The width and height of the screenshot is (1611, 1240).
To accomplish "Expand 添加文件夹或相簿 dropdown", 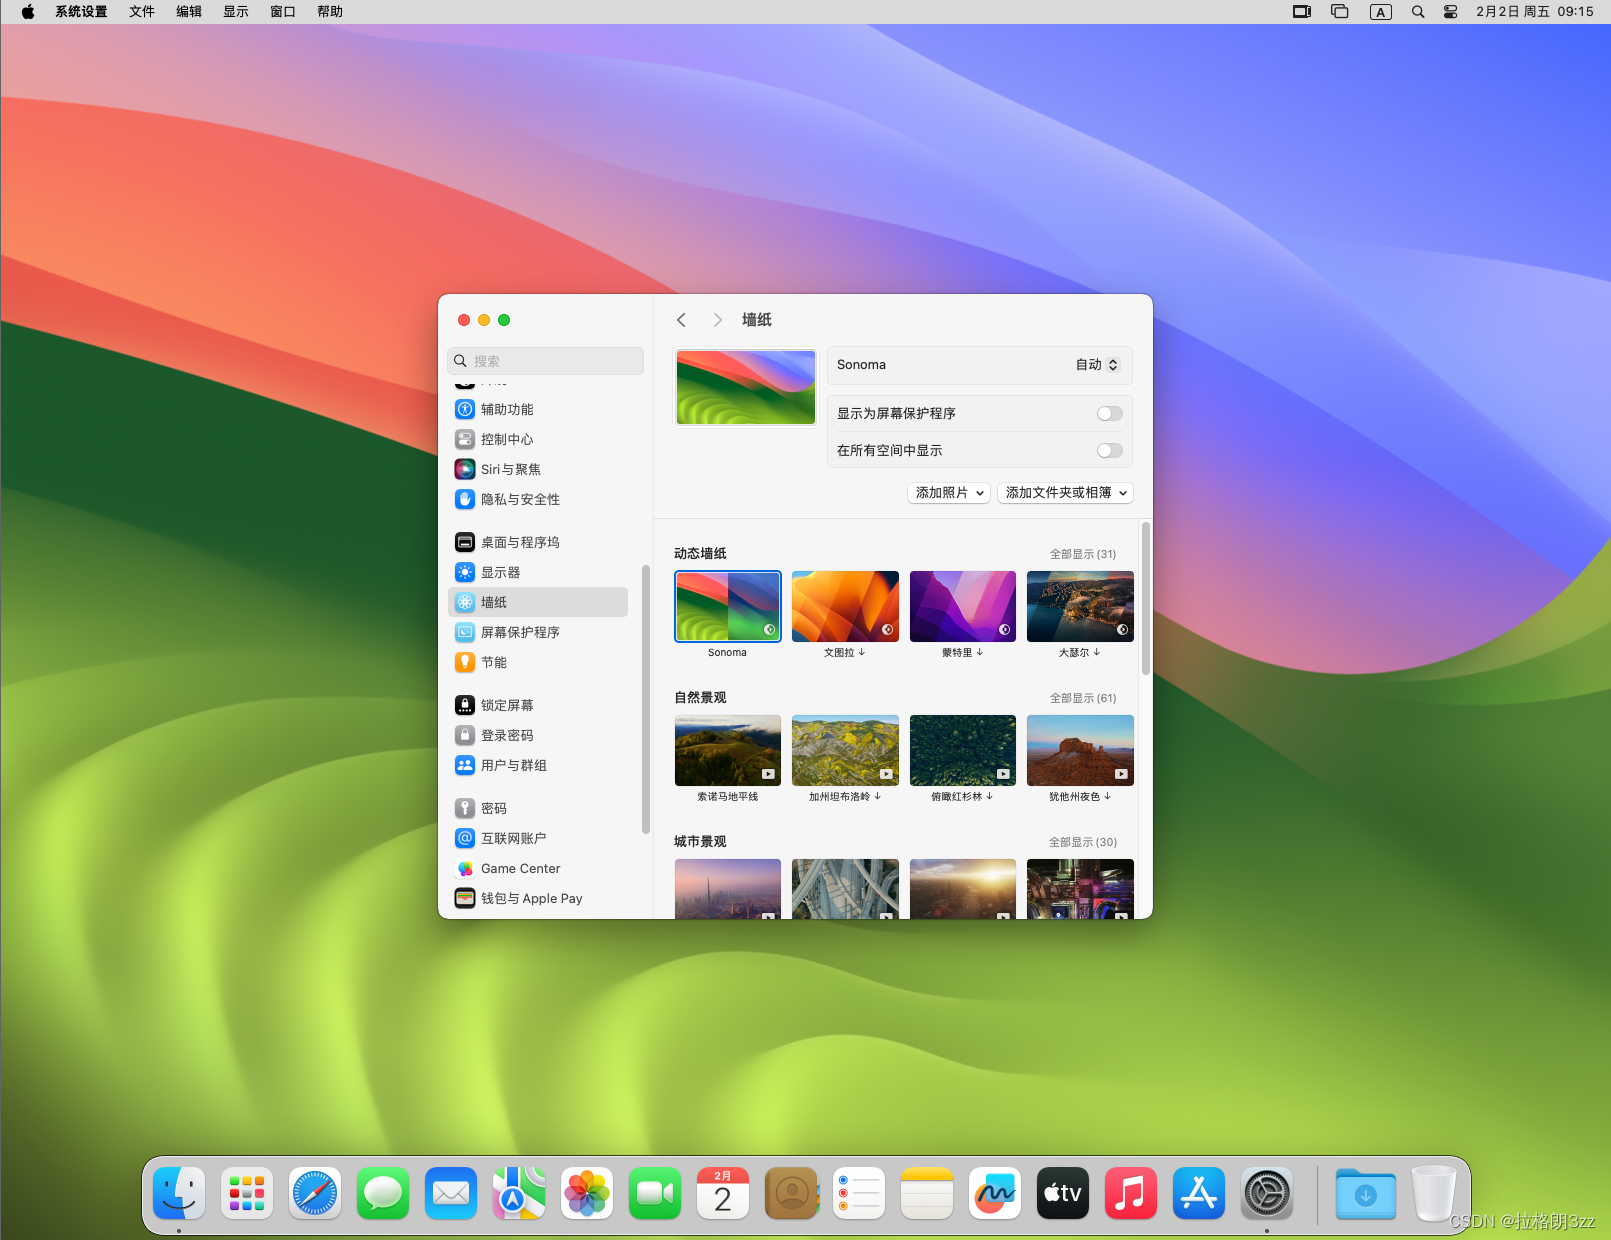I will click(1065, 492).
